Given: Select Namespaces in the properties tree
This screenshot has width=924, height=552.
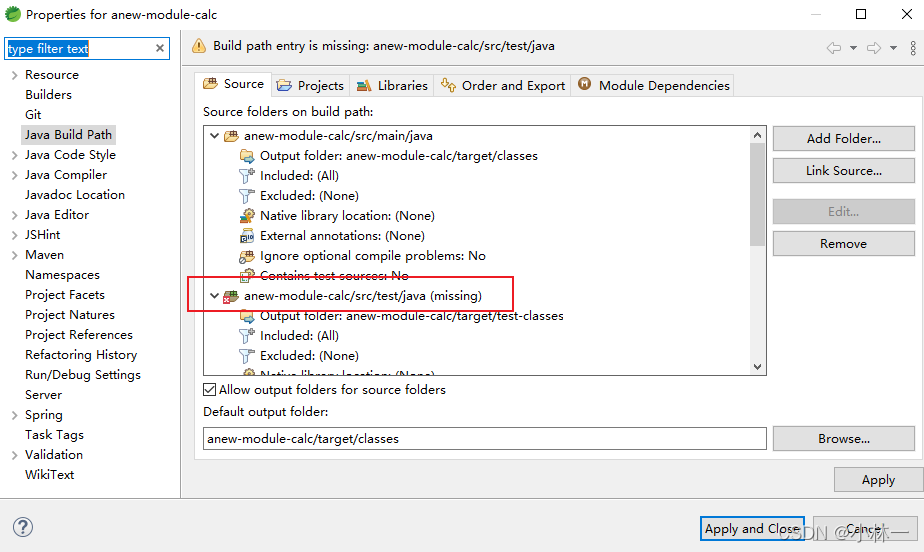Looking at the screenshot, I should 62,275.
